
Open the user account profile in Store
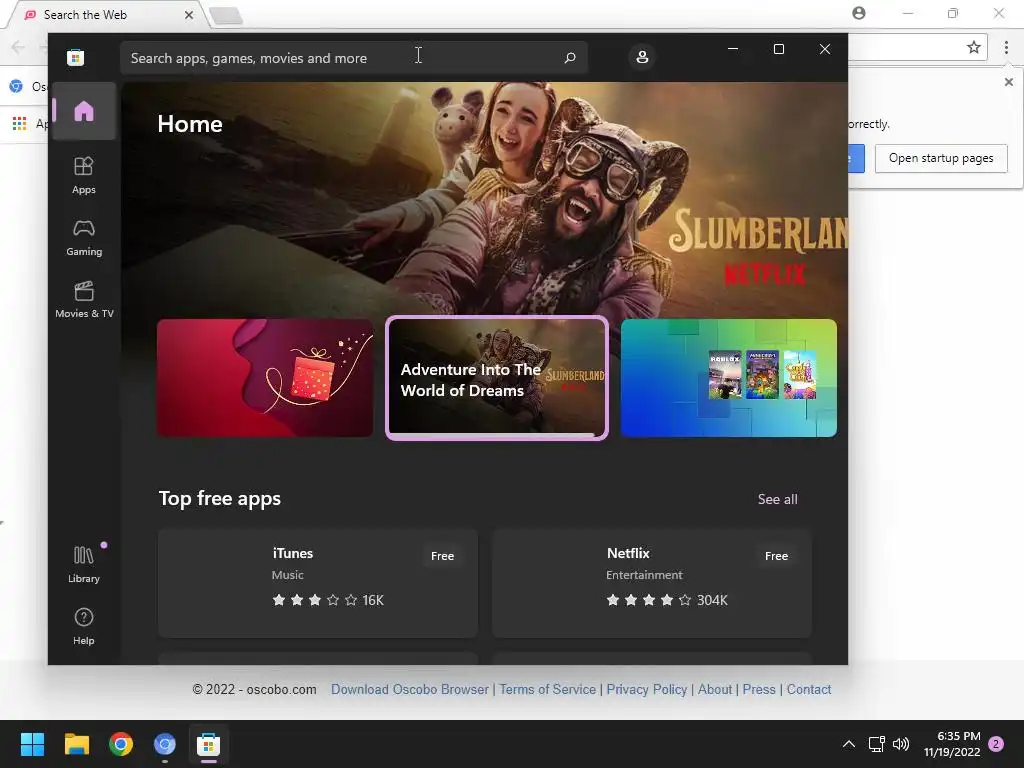pyautogui.click(x=642, y=57)
